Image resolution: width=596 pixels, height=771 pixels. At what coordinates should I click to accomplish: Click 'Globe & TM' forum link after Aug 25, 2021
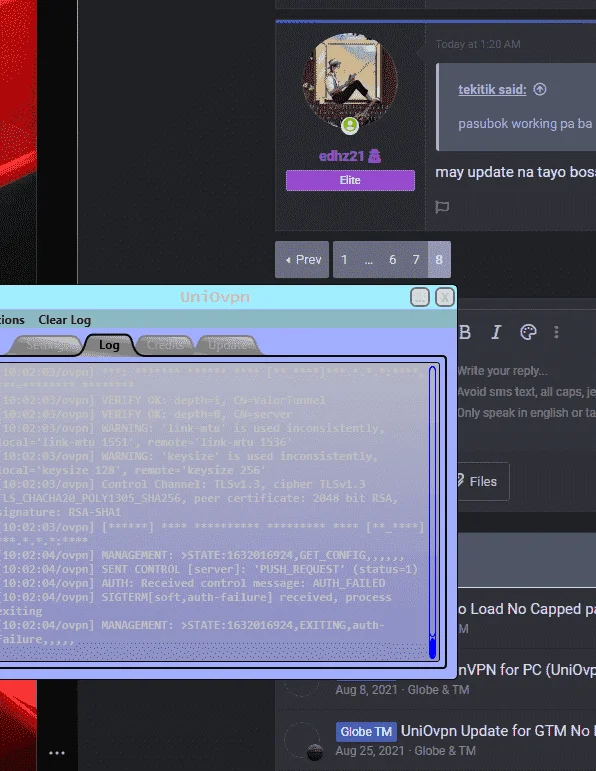click(x=445, y=751)
